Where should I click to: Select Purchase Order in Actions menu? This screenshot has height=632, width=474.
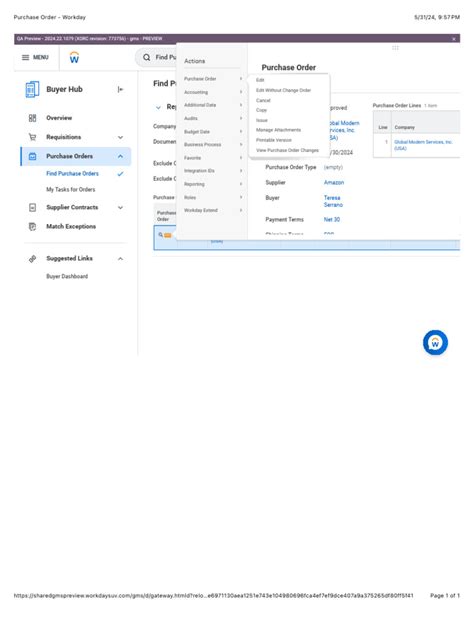pyautogui.click(x=200, y=79)
